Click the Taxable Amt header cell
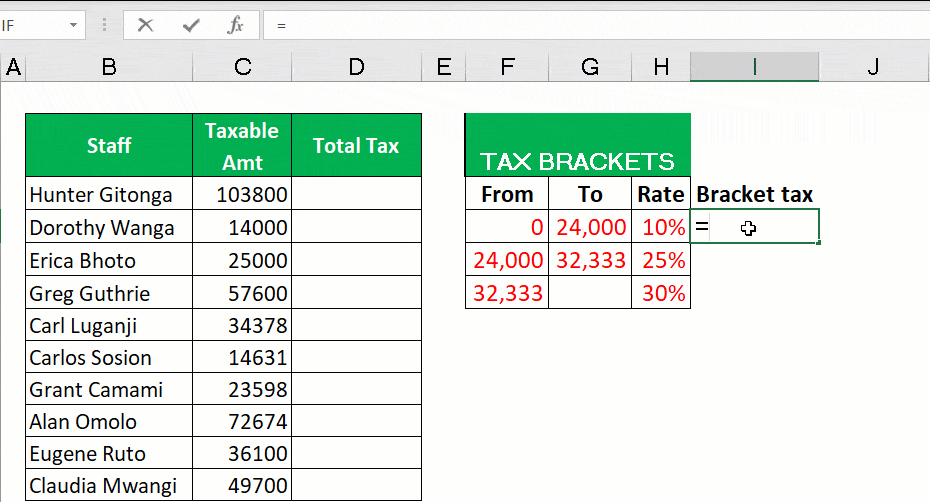The height and width of the screenshot is (502, 930). click(x=242, y=145)
